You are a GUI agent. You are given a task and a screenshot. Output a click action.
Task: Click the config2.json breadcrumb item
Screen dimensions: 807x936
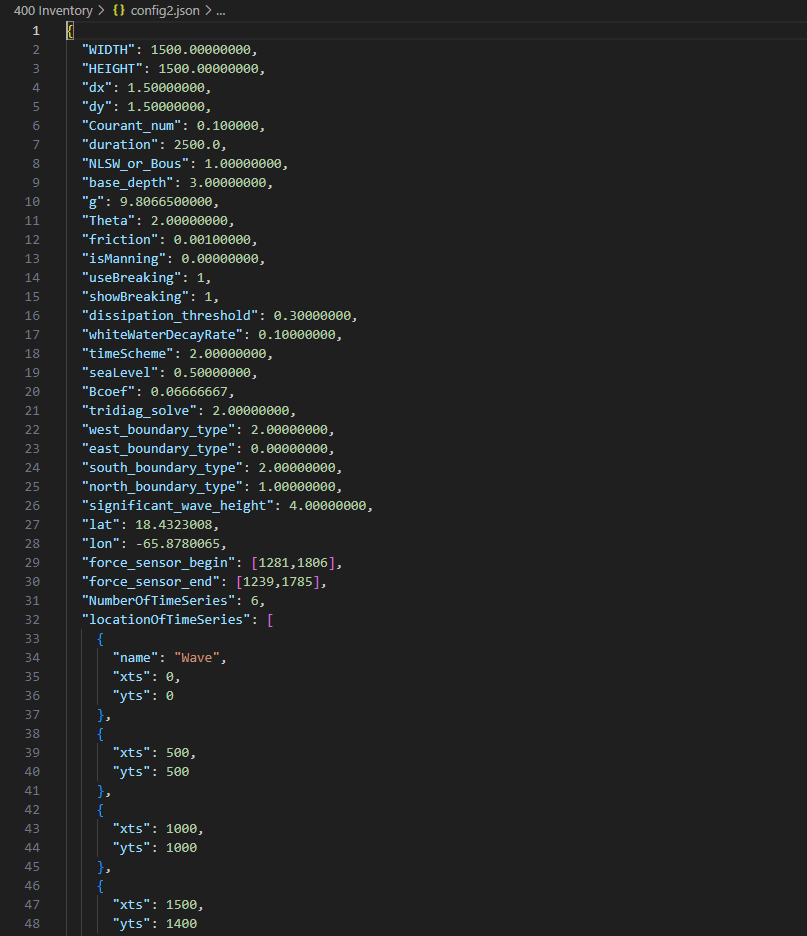click(165, 11)
